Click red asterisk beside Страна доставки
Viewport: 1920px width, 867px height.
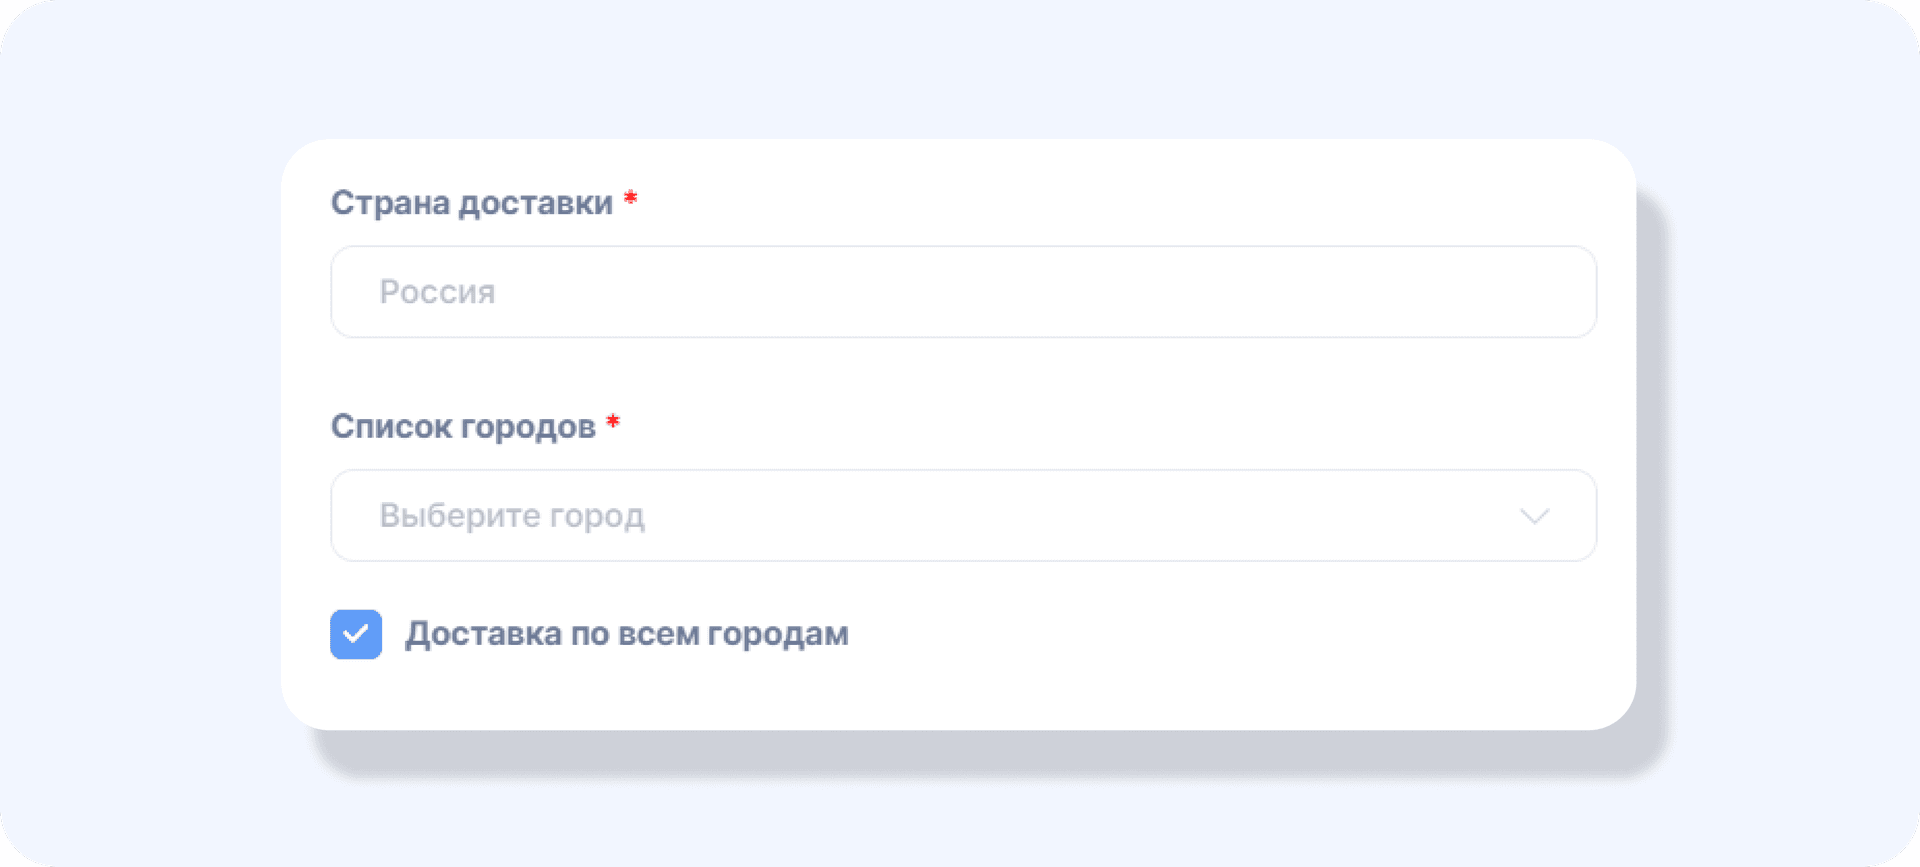coord(630,198)
